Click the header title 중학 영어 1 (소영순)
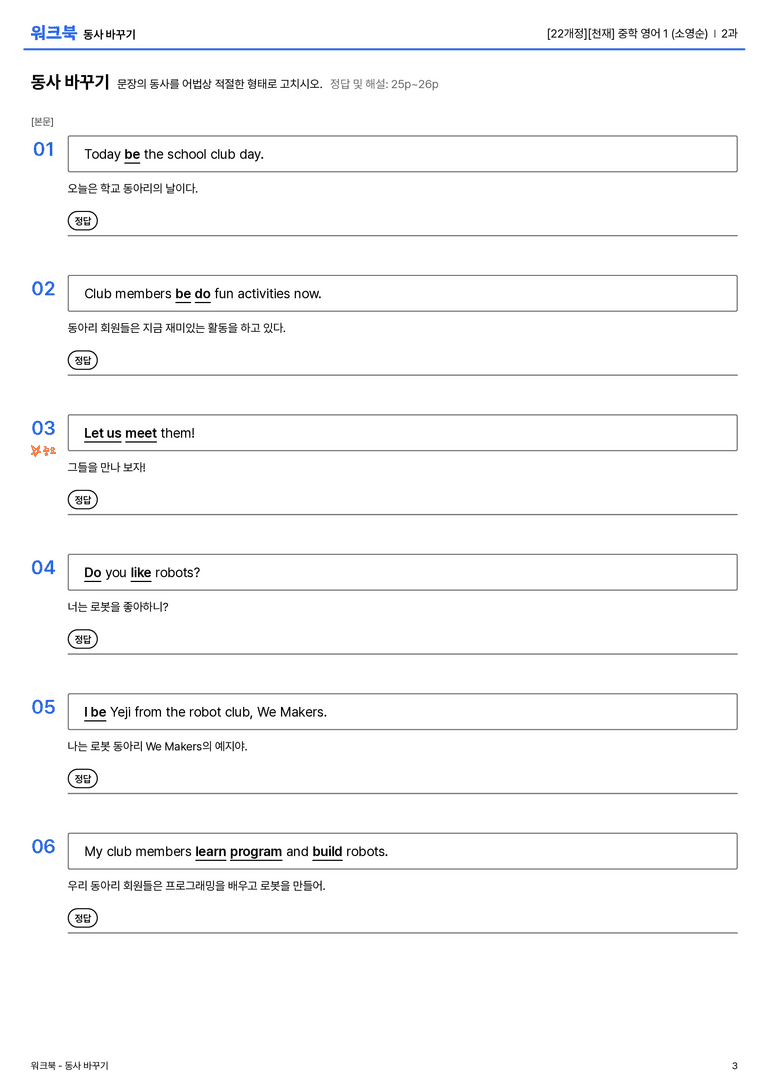The image size is (768, 1087). (x=663, y=33)
